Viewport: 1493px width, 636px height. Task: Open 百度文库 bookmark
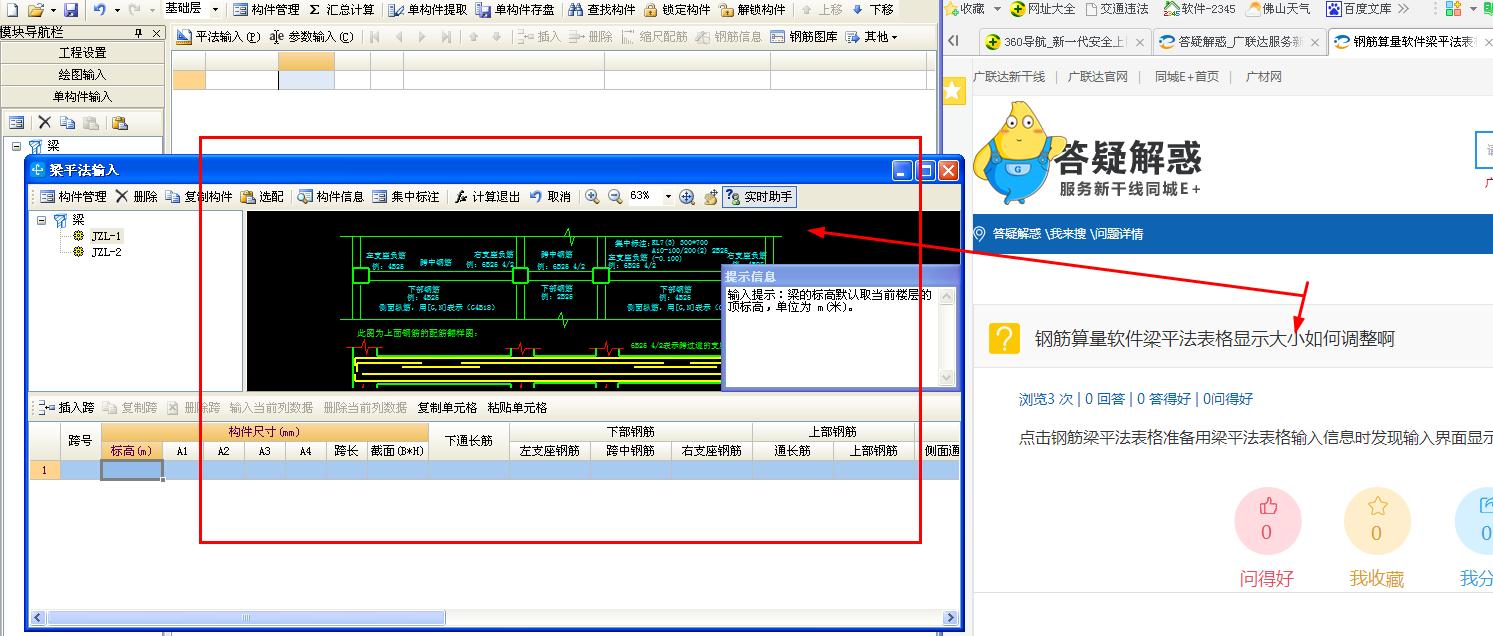pos(1358,9)
